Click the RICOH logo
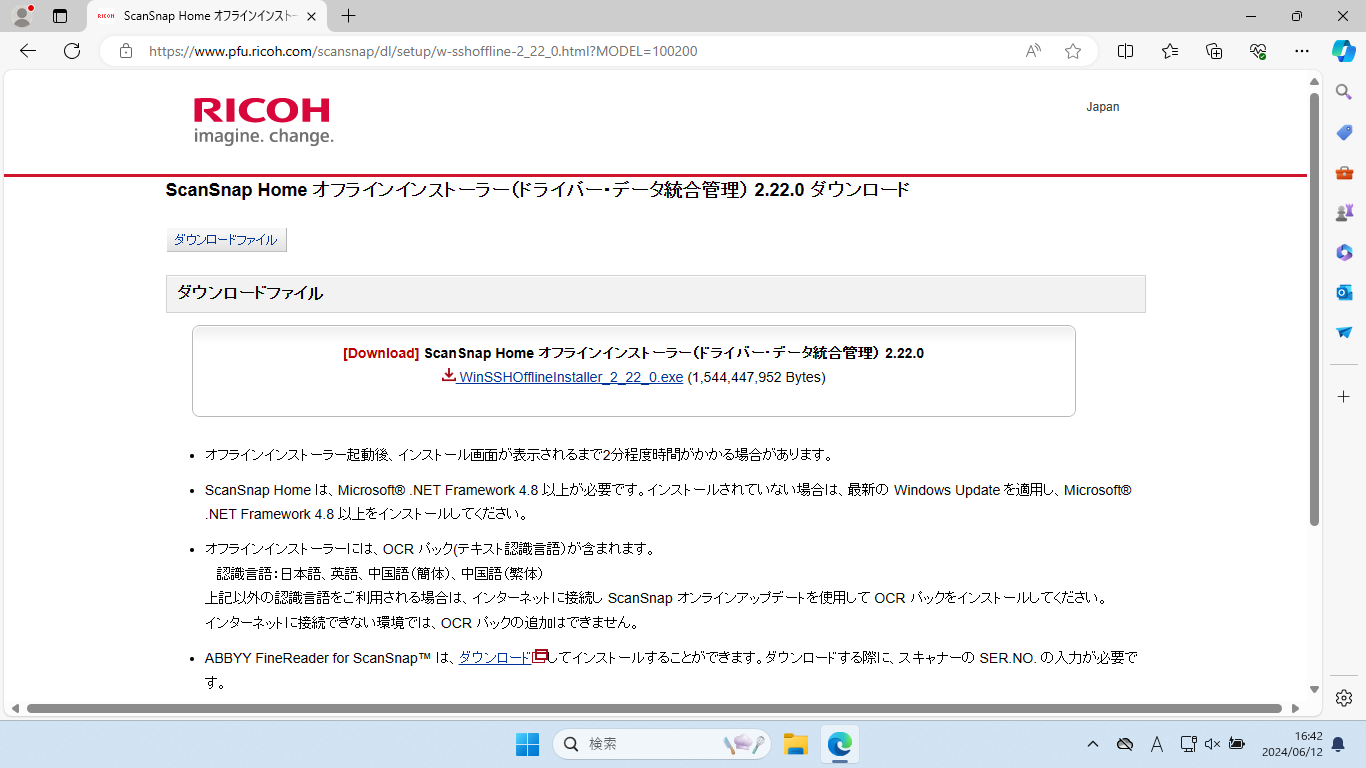1366x768 pixels. 263,121
